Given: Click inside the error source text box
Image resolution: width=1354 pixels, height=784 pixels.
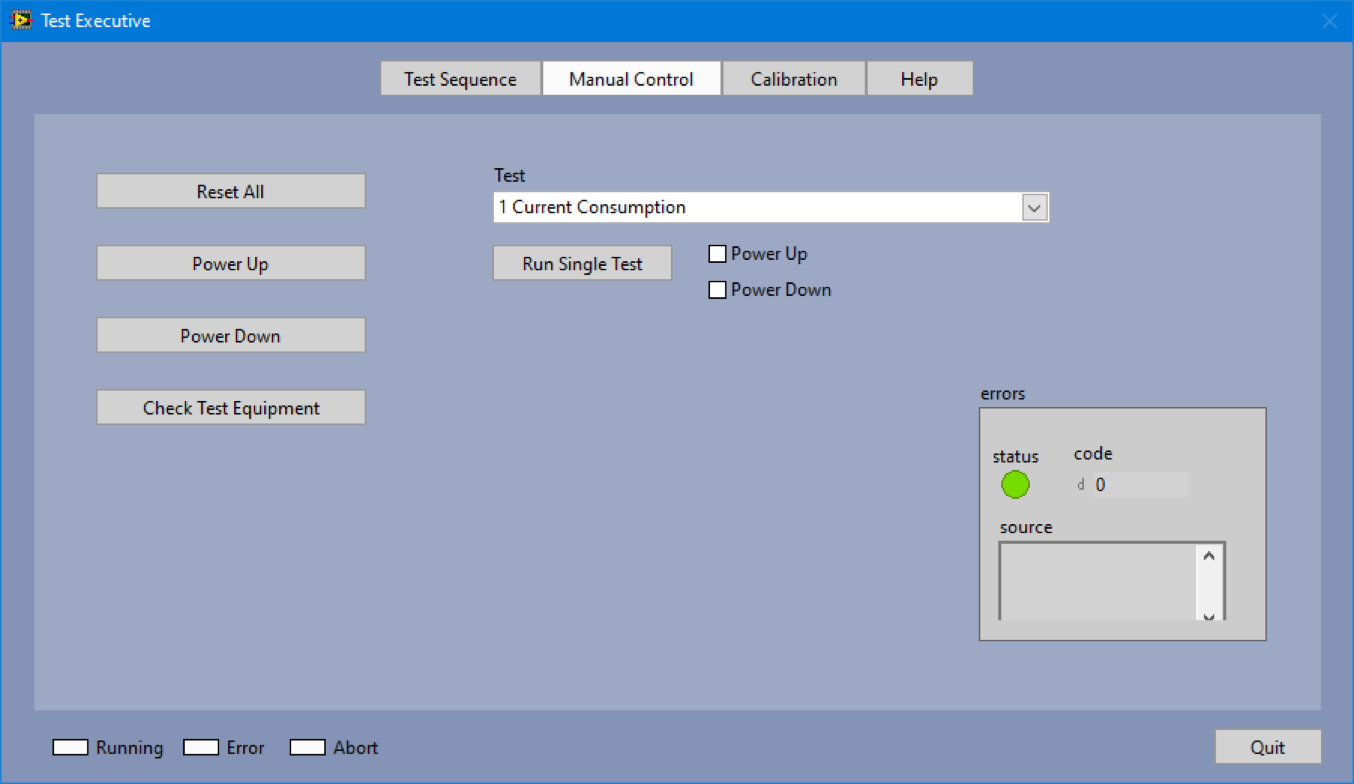Looking at the screenshot, I should 1097,581.
